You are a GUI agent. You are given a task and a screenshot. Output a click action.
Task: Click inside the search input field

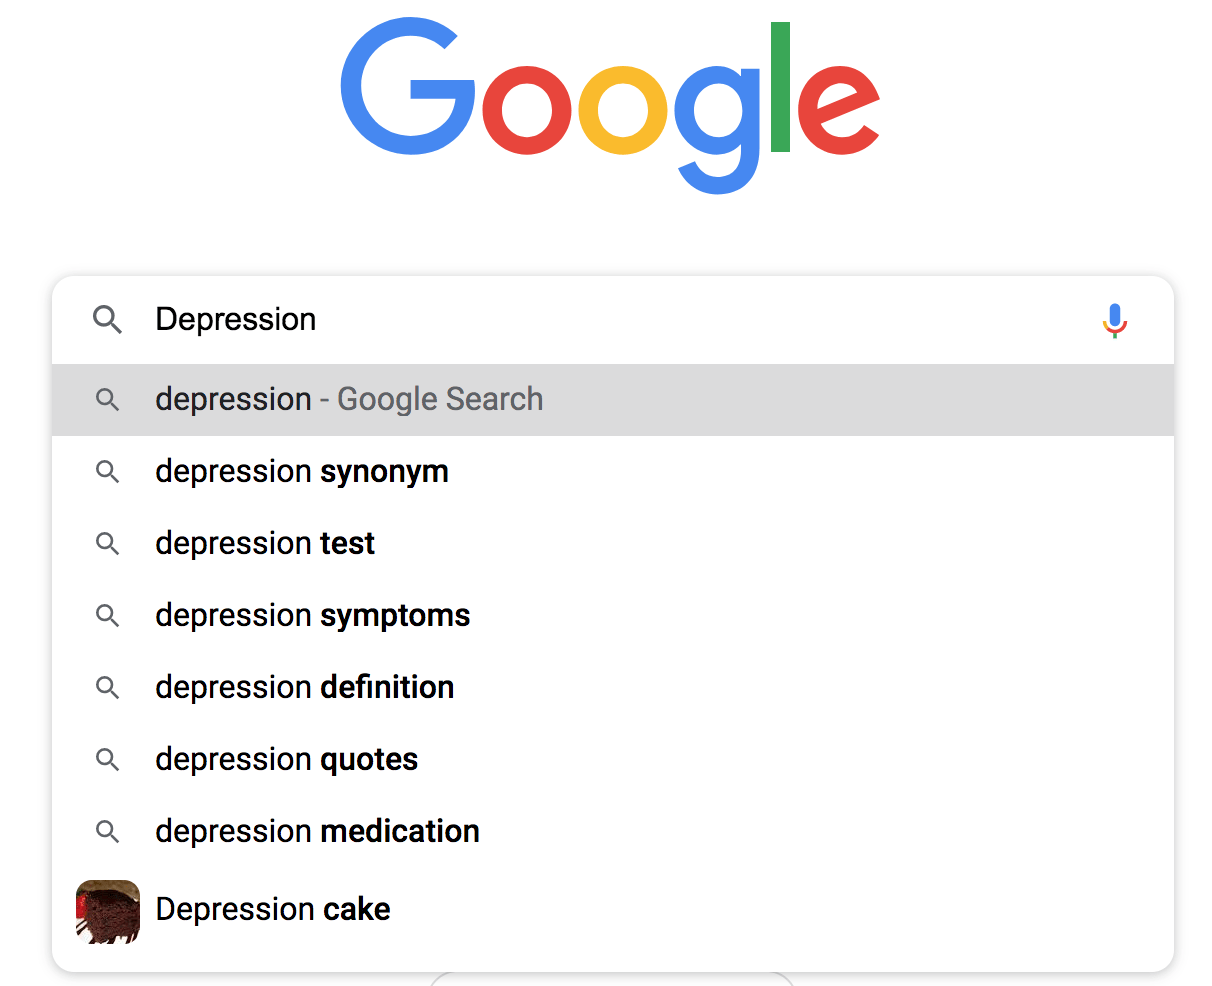coord(500,320)
